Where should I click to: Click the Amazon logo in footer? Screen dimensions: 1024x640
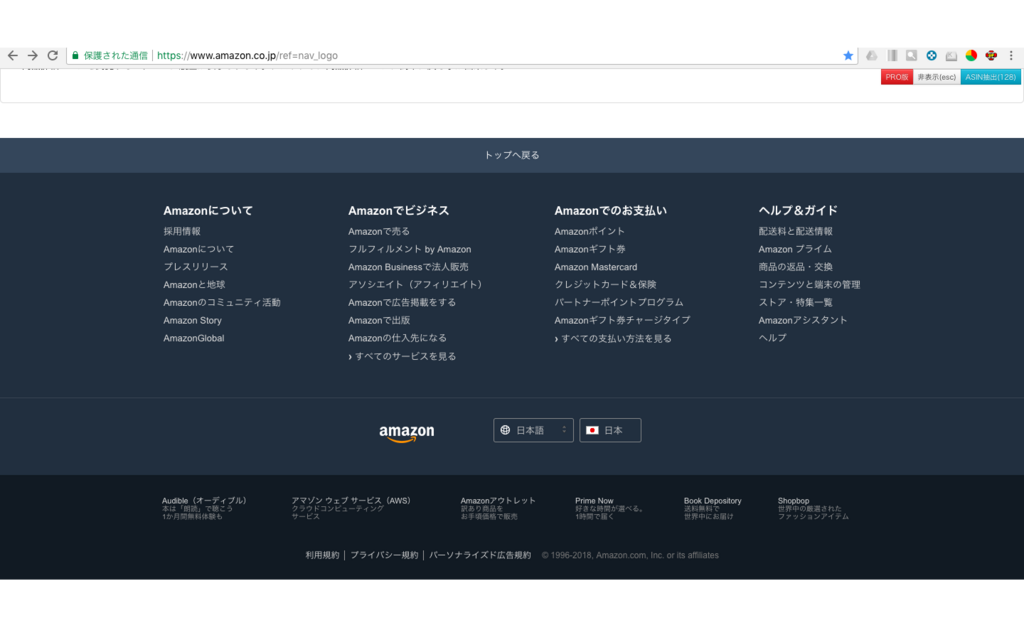tap(406, 432)
